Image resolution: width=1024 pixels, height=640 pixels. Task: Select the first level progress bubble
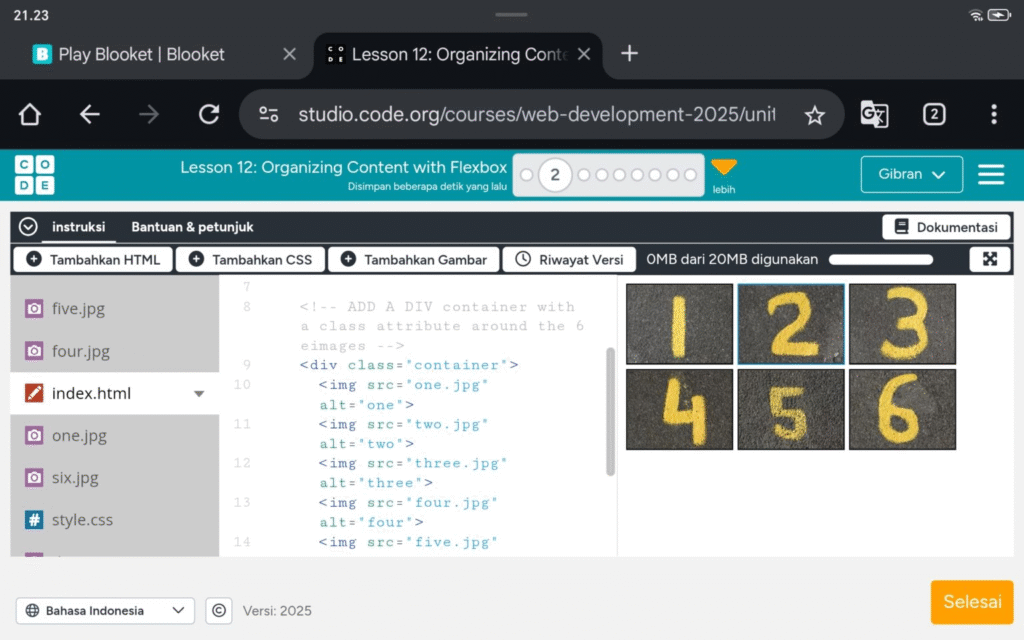pos(527,175)
